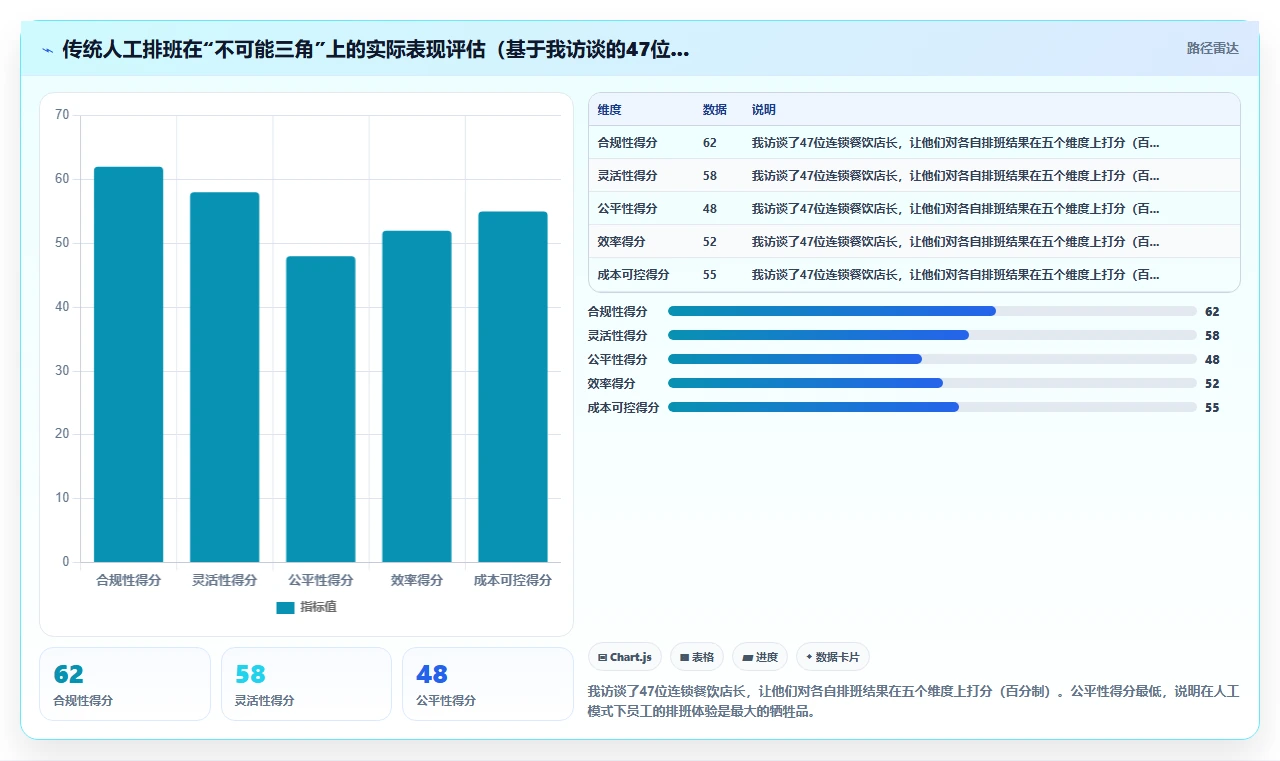
Task: Click the 公平性得分 progress bar
Action: coord(932,359)
